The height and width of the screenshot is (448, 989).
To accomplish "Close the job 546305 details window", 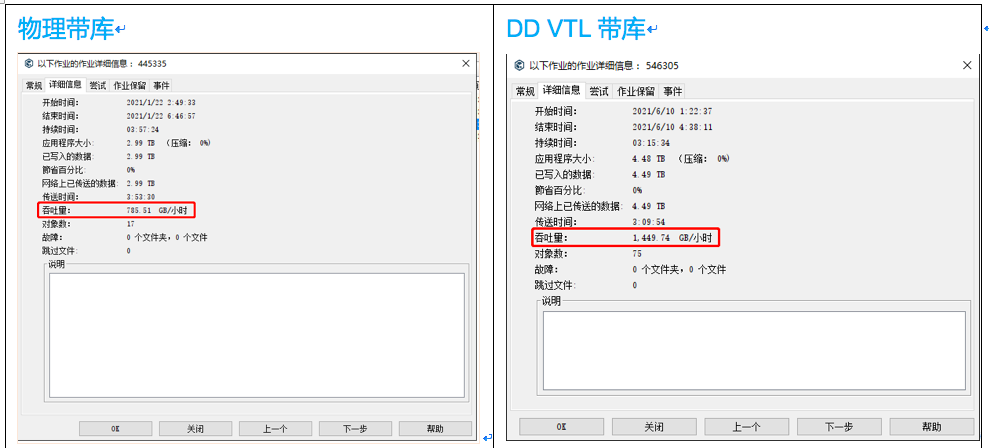I will [967, 65].
